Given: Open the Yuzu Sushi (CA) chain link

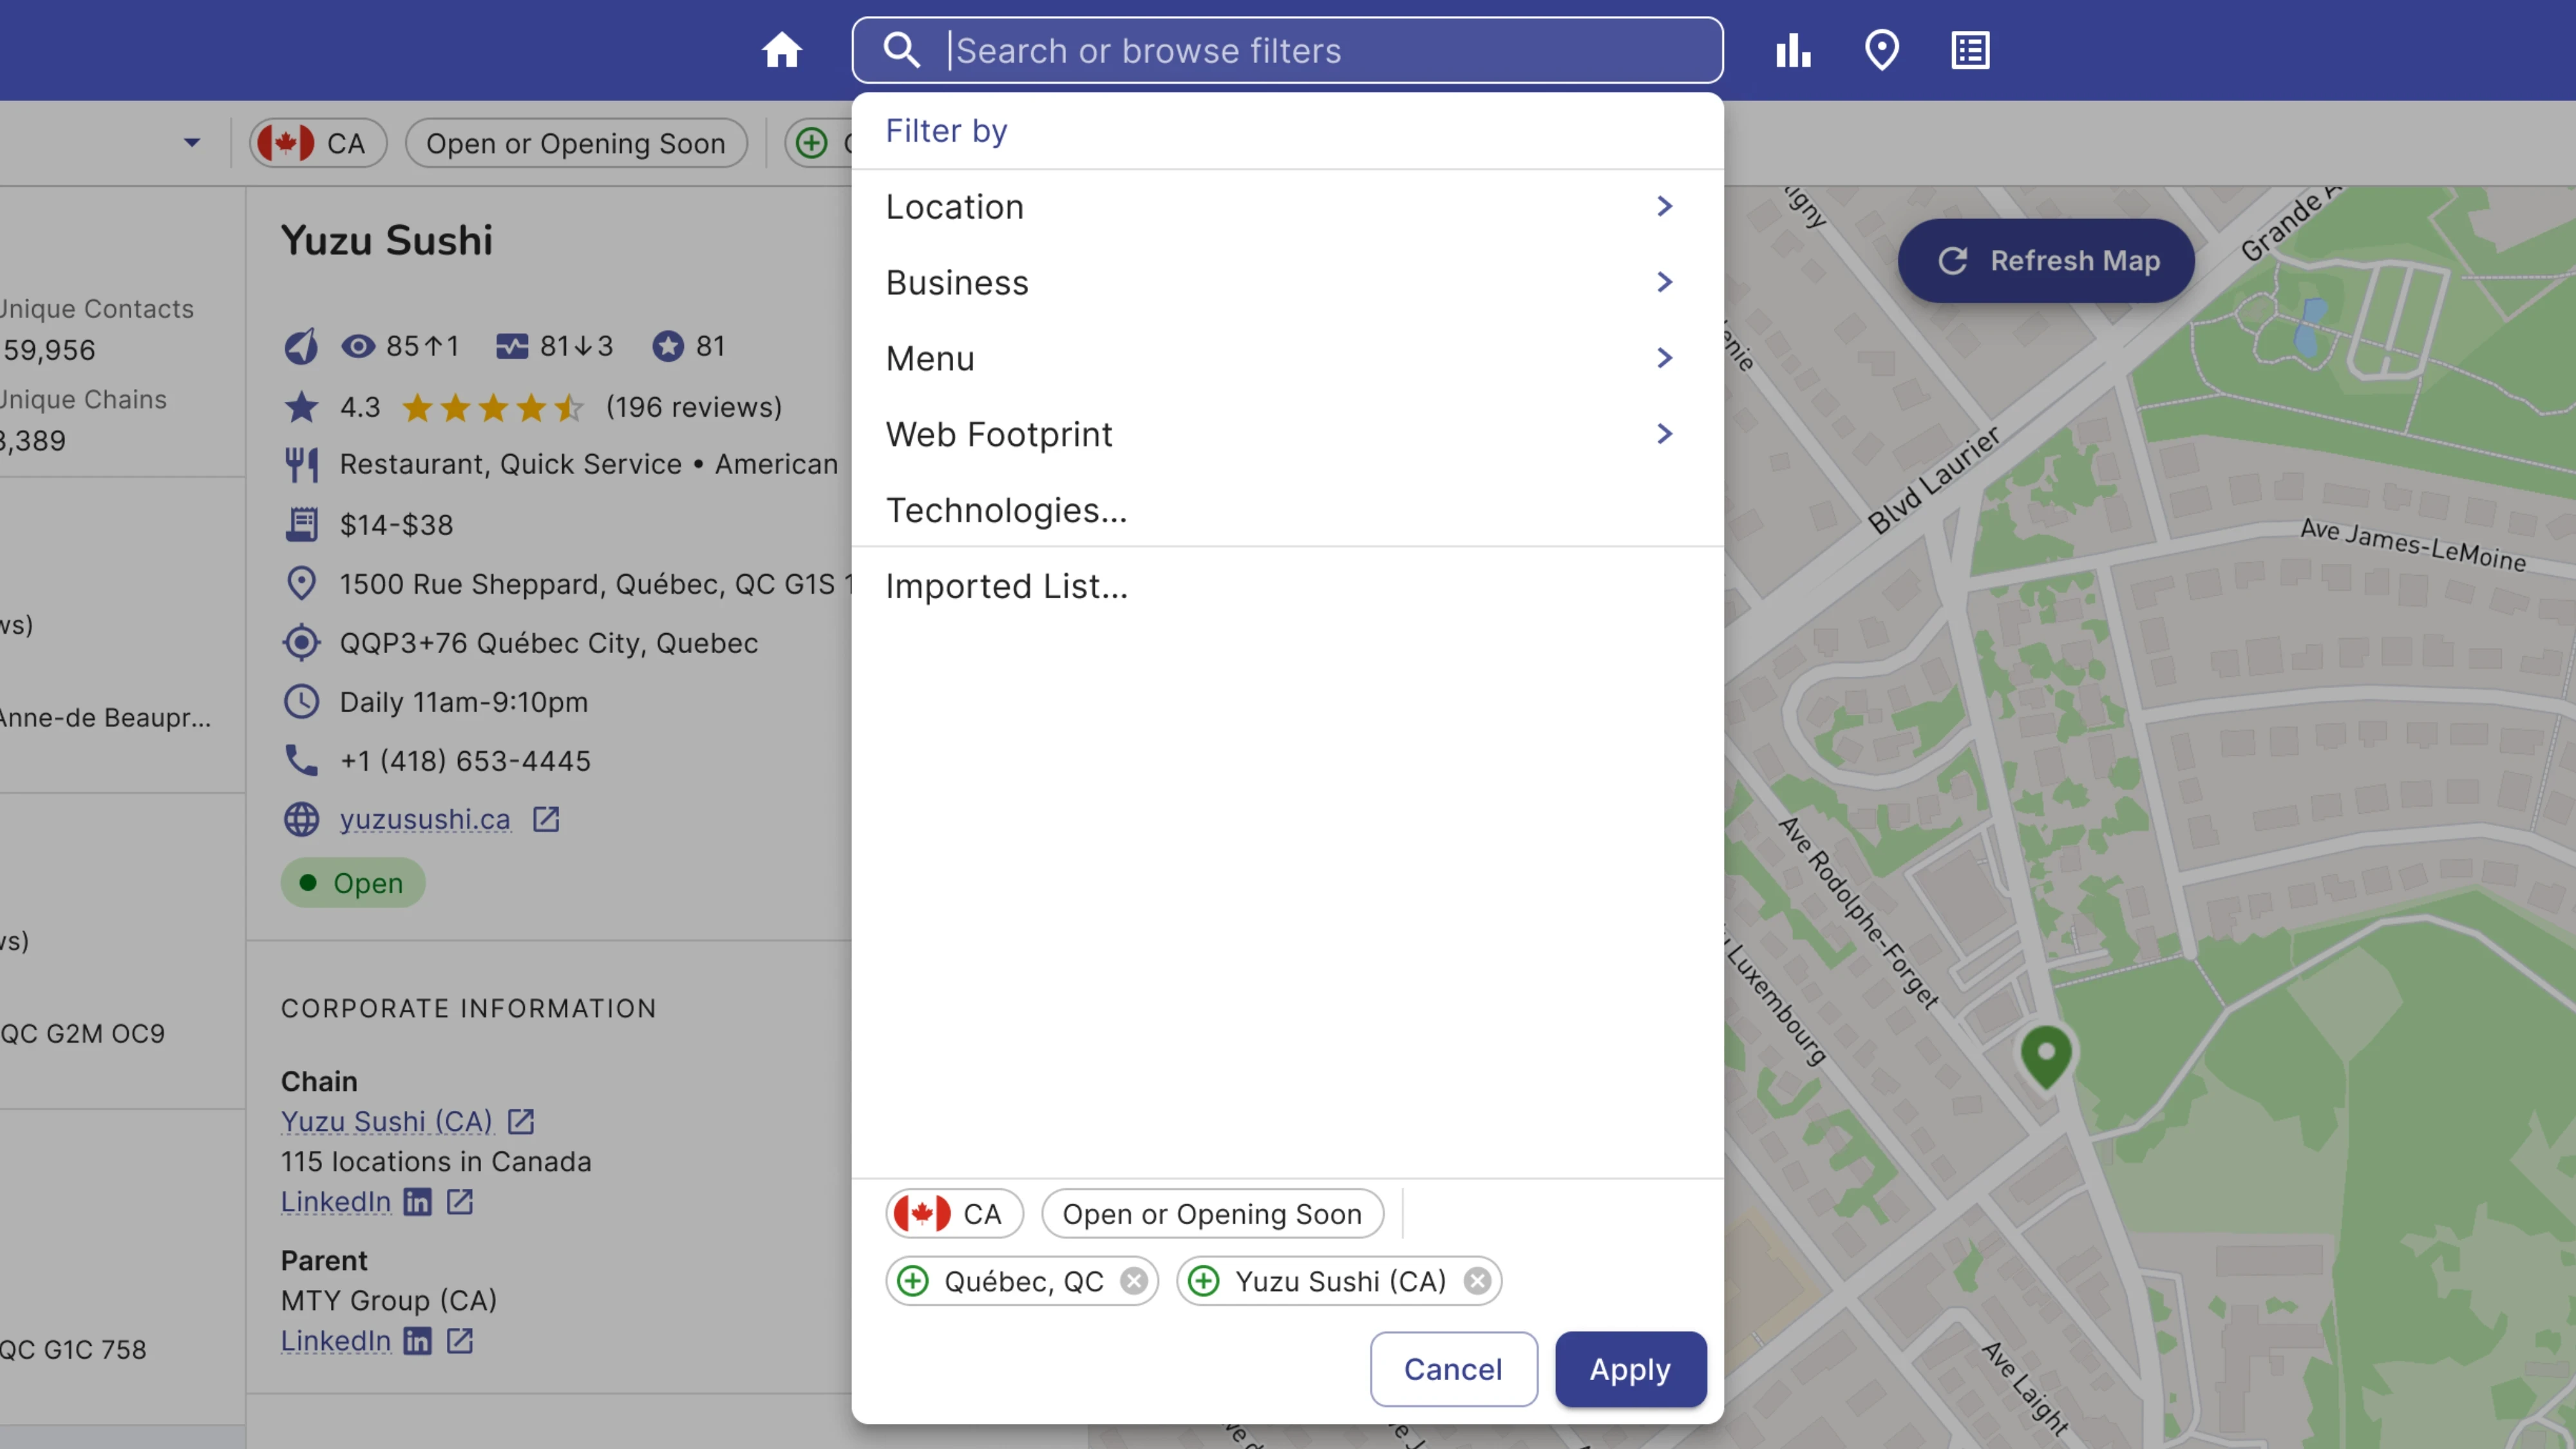Looking at the screenshot, I should pos(386,1121).
